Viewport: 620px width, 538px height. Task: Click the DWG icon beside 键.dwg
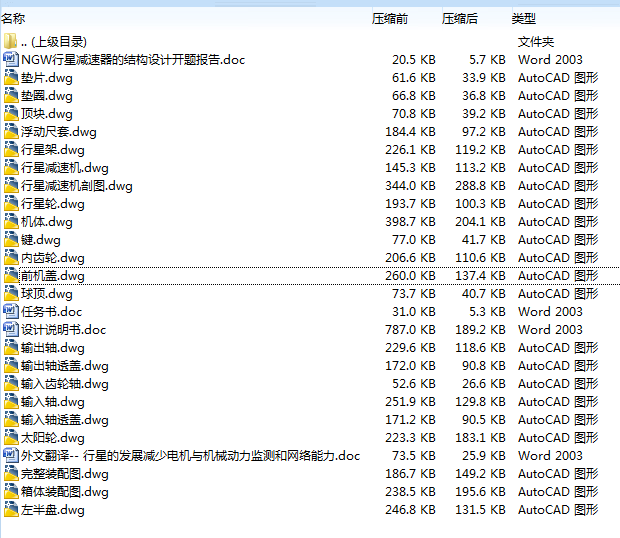click(x=11, y=239)
